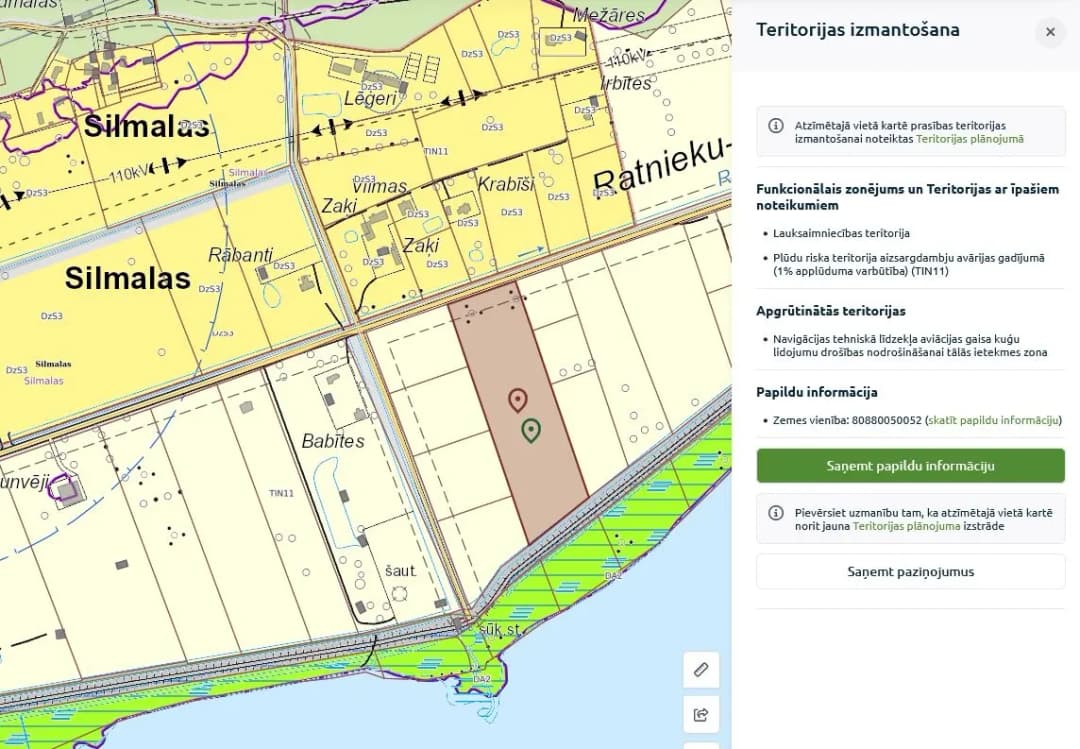Click Lauksaimniecības teritorija list item
This screenshot has height=749, width=1080.
click(x=841, y=233)
